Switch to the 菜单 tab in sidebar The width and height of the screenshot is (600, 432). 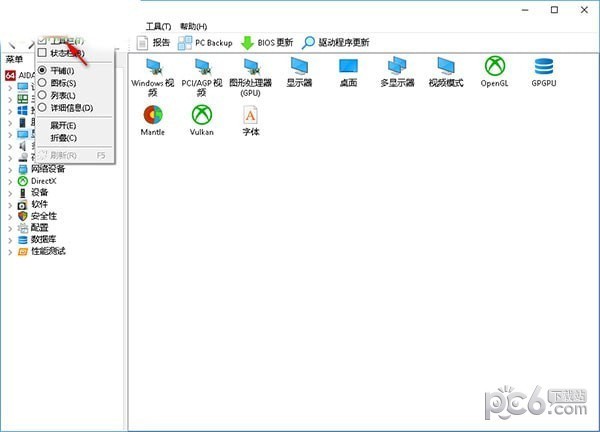click(x=14, y=59)
